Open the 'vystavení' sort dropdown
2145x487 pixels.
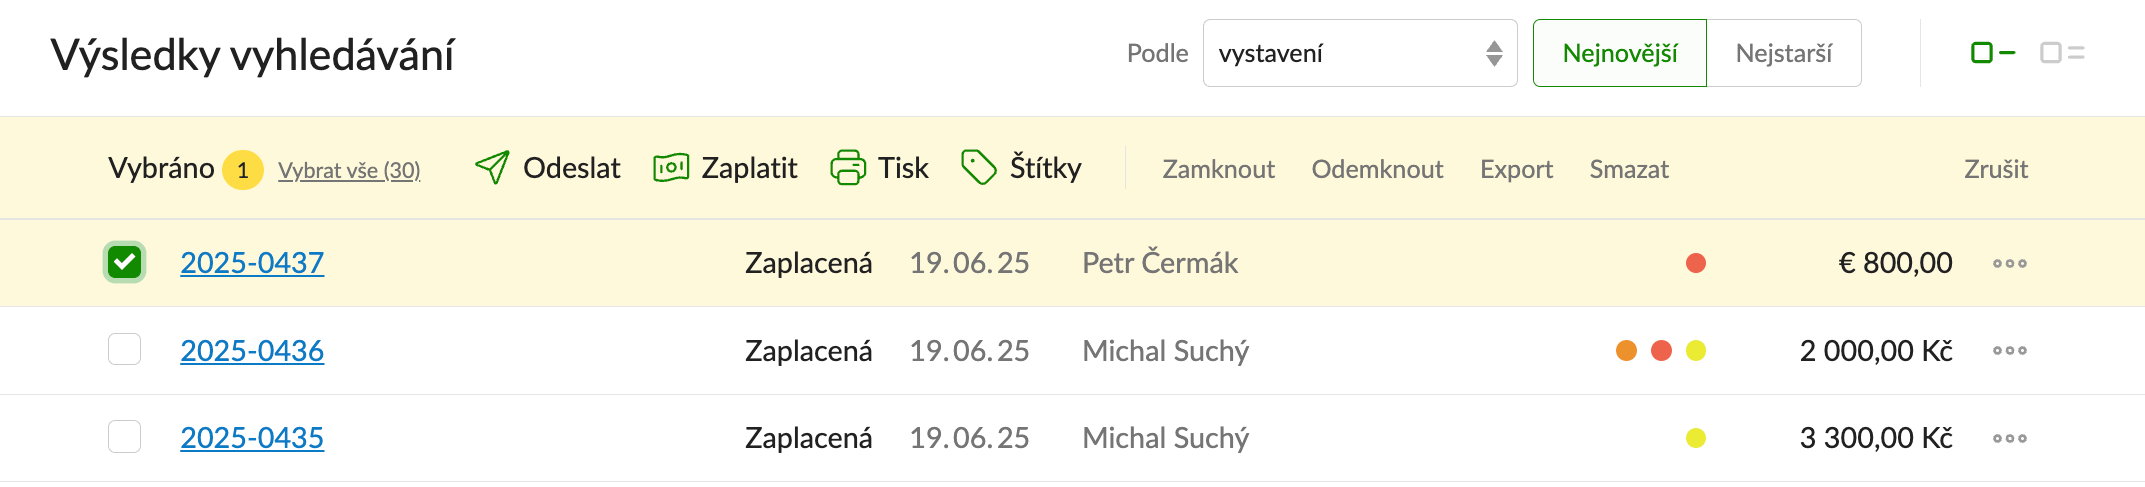1360,53
